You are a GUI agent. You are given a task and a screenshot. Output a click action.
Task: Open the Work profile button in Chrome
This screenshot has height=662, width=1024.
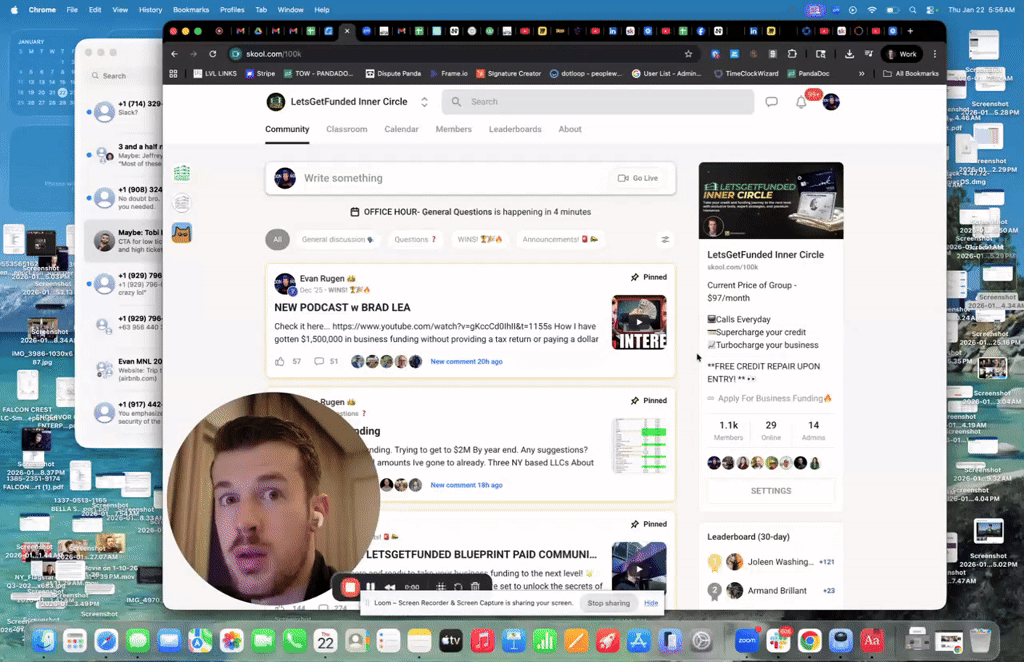pos(902,54)
